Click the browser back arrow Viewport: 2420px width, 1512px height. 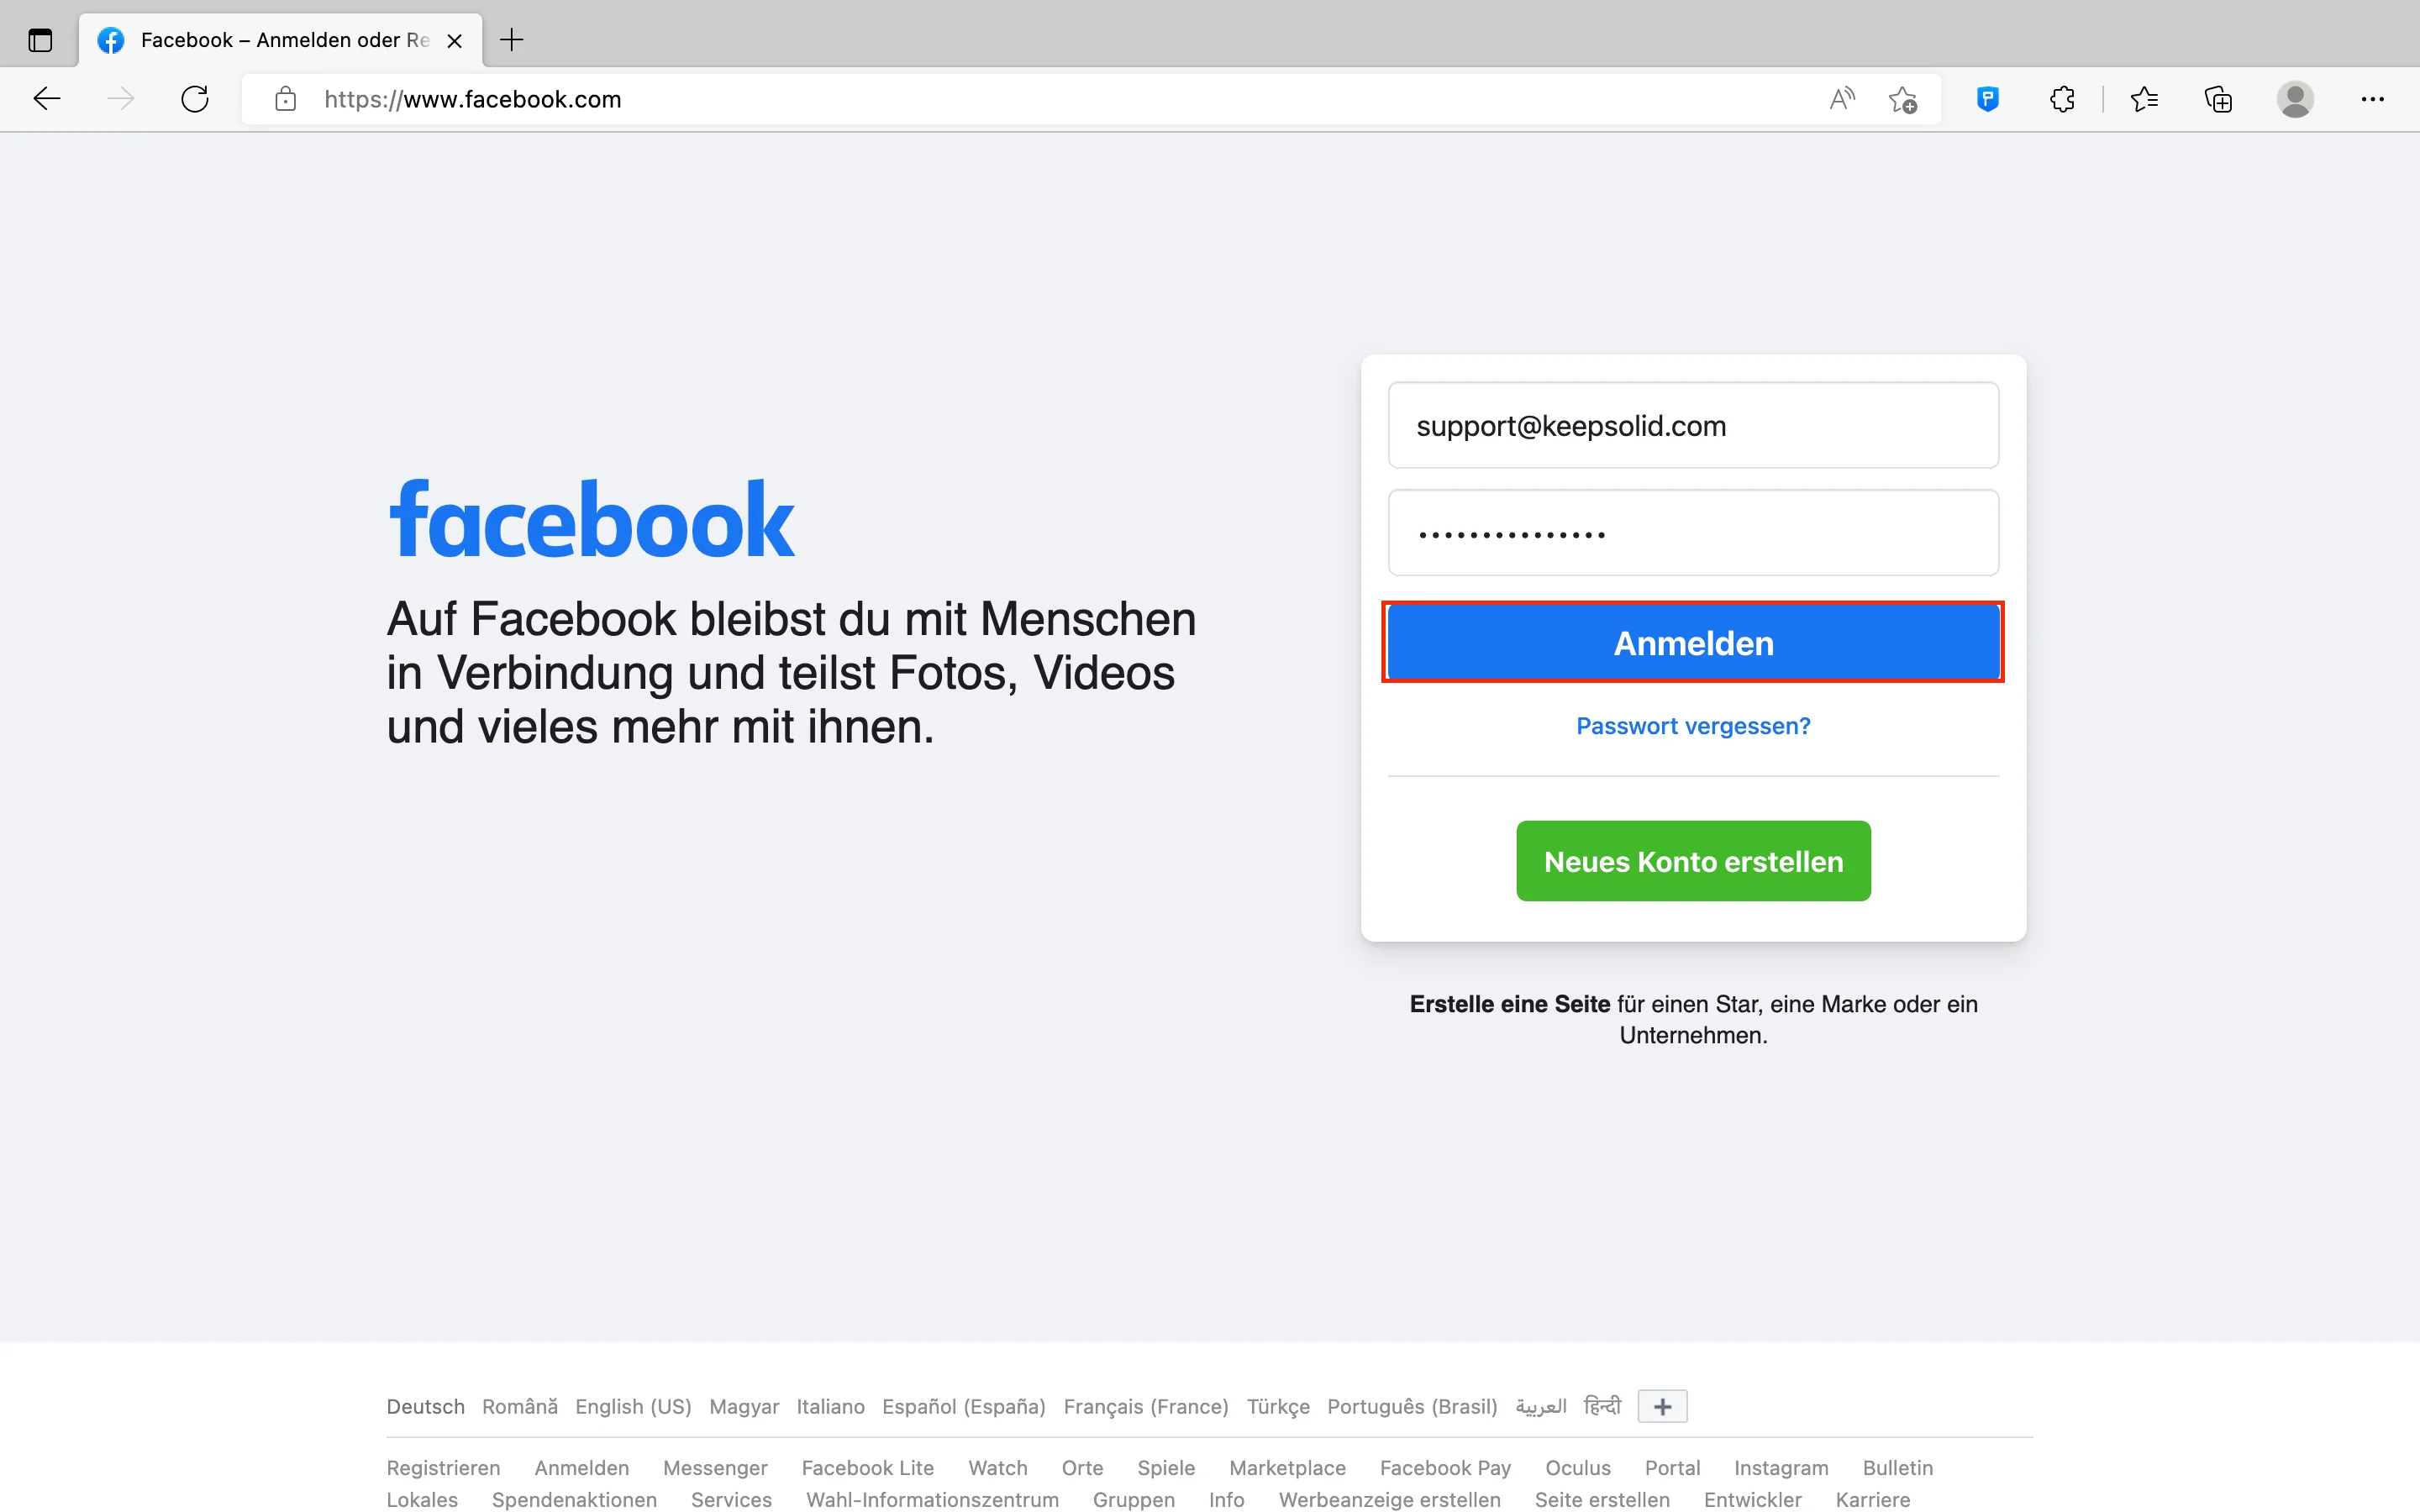pos(47,99)
